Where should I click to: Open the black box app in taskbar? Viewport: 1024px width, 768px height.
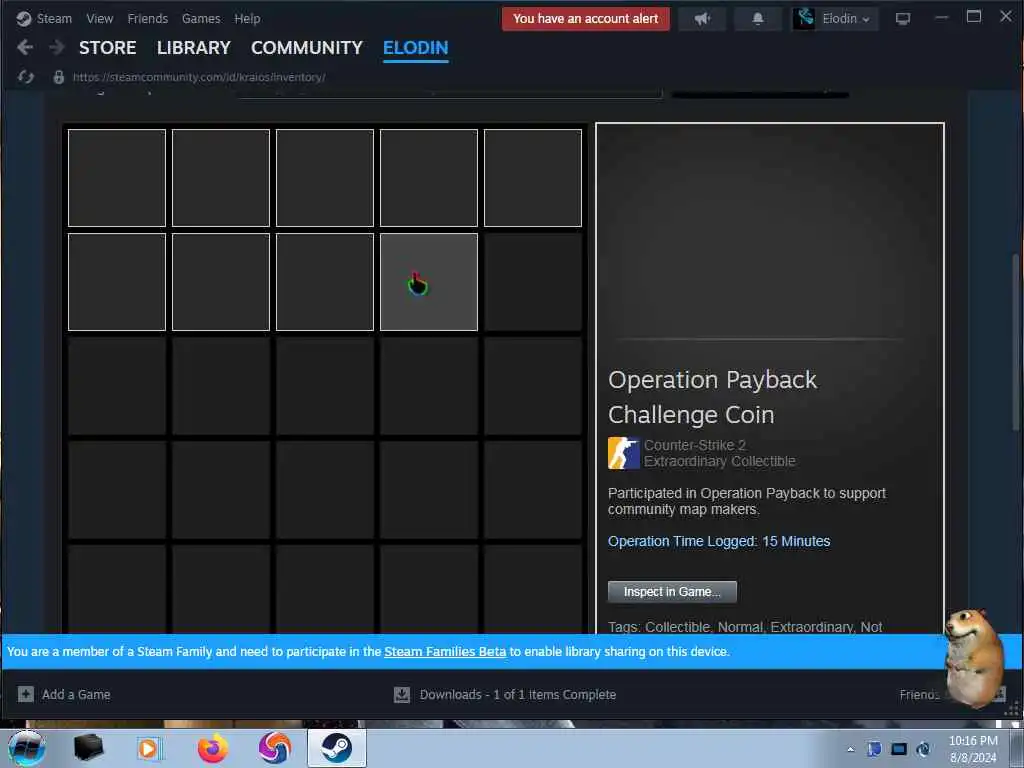coord(88,748)
